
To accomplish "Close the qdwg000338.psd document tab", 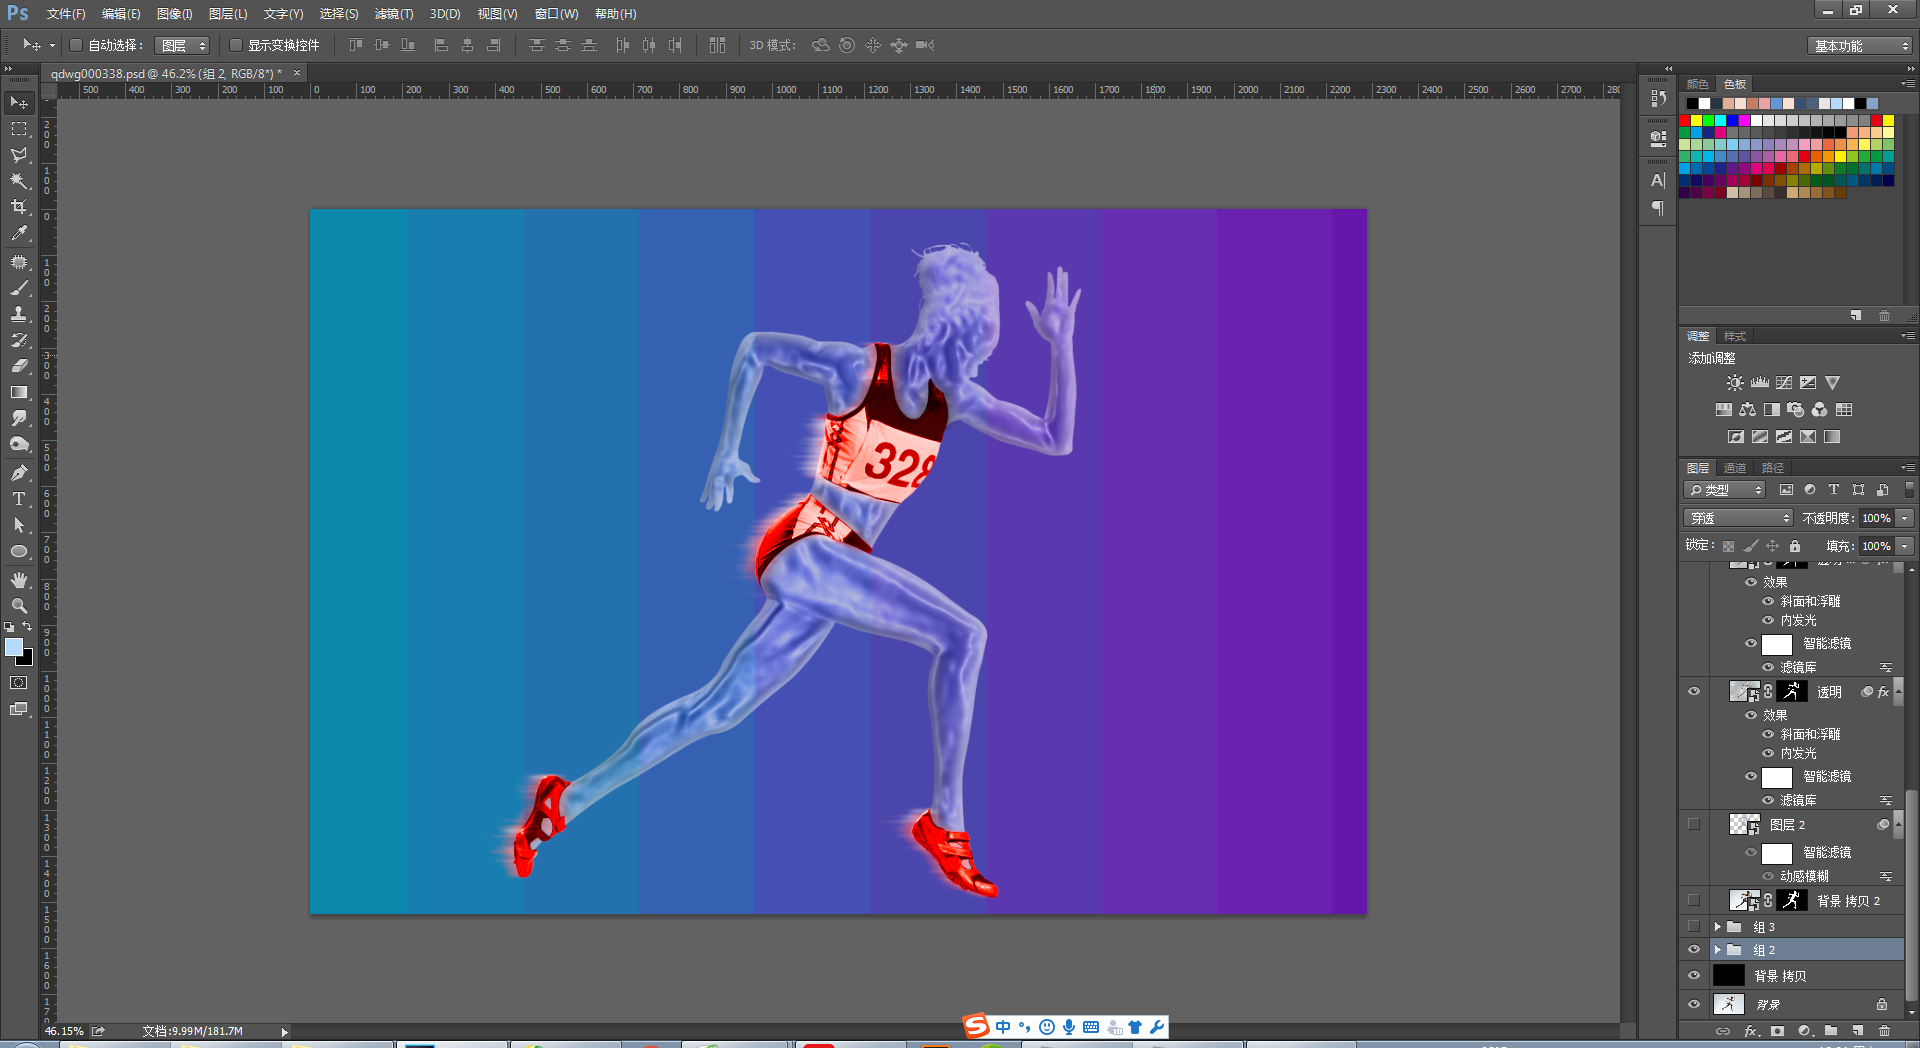I will tap(297, 73).
